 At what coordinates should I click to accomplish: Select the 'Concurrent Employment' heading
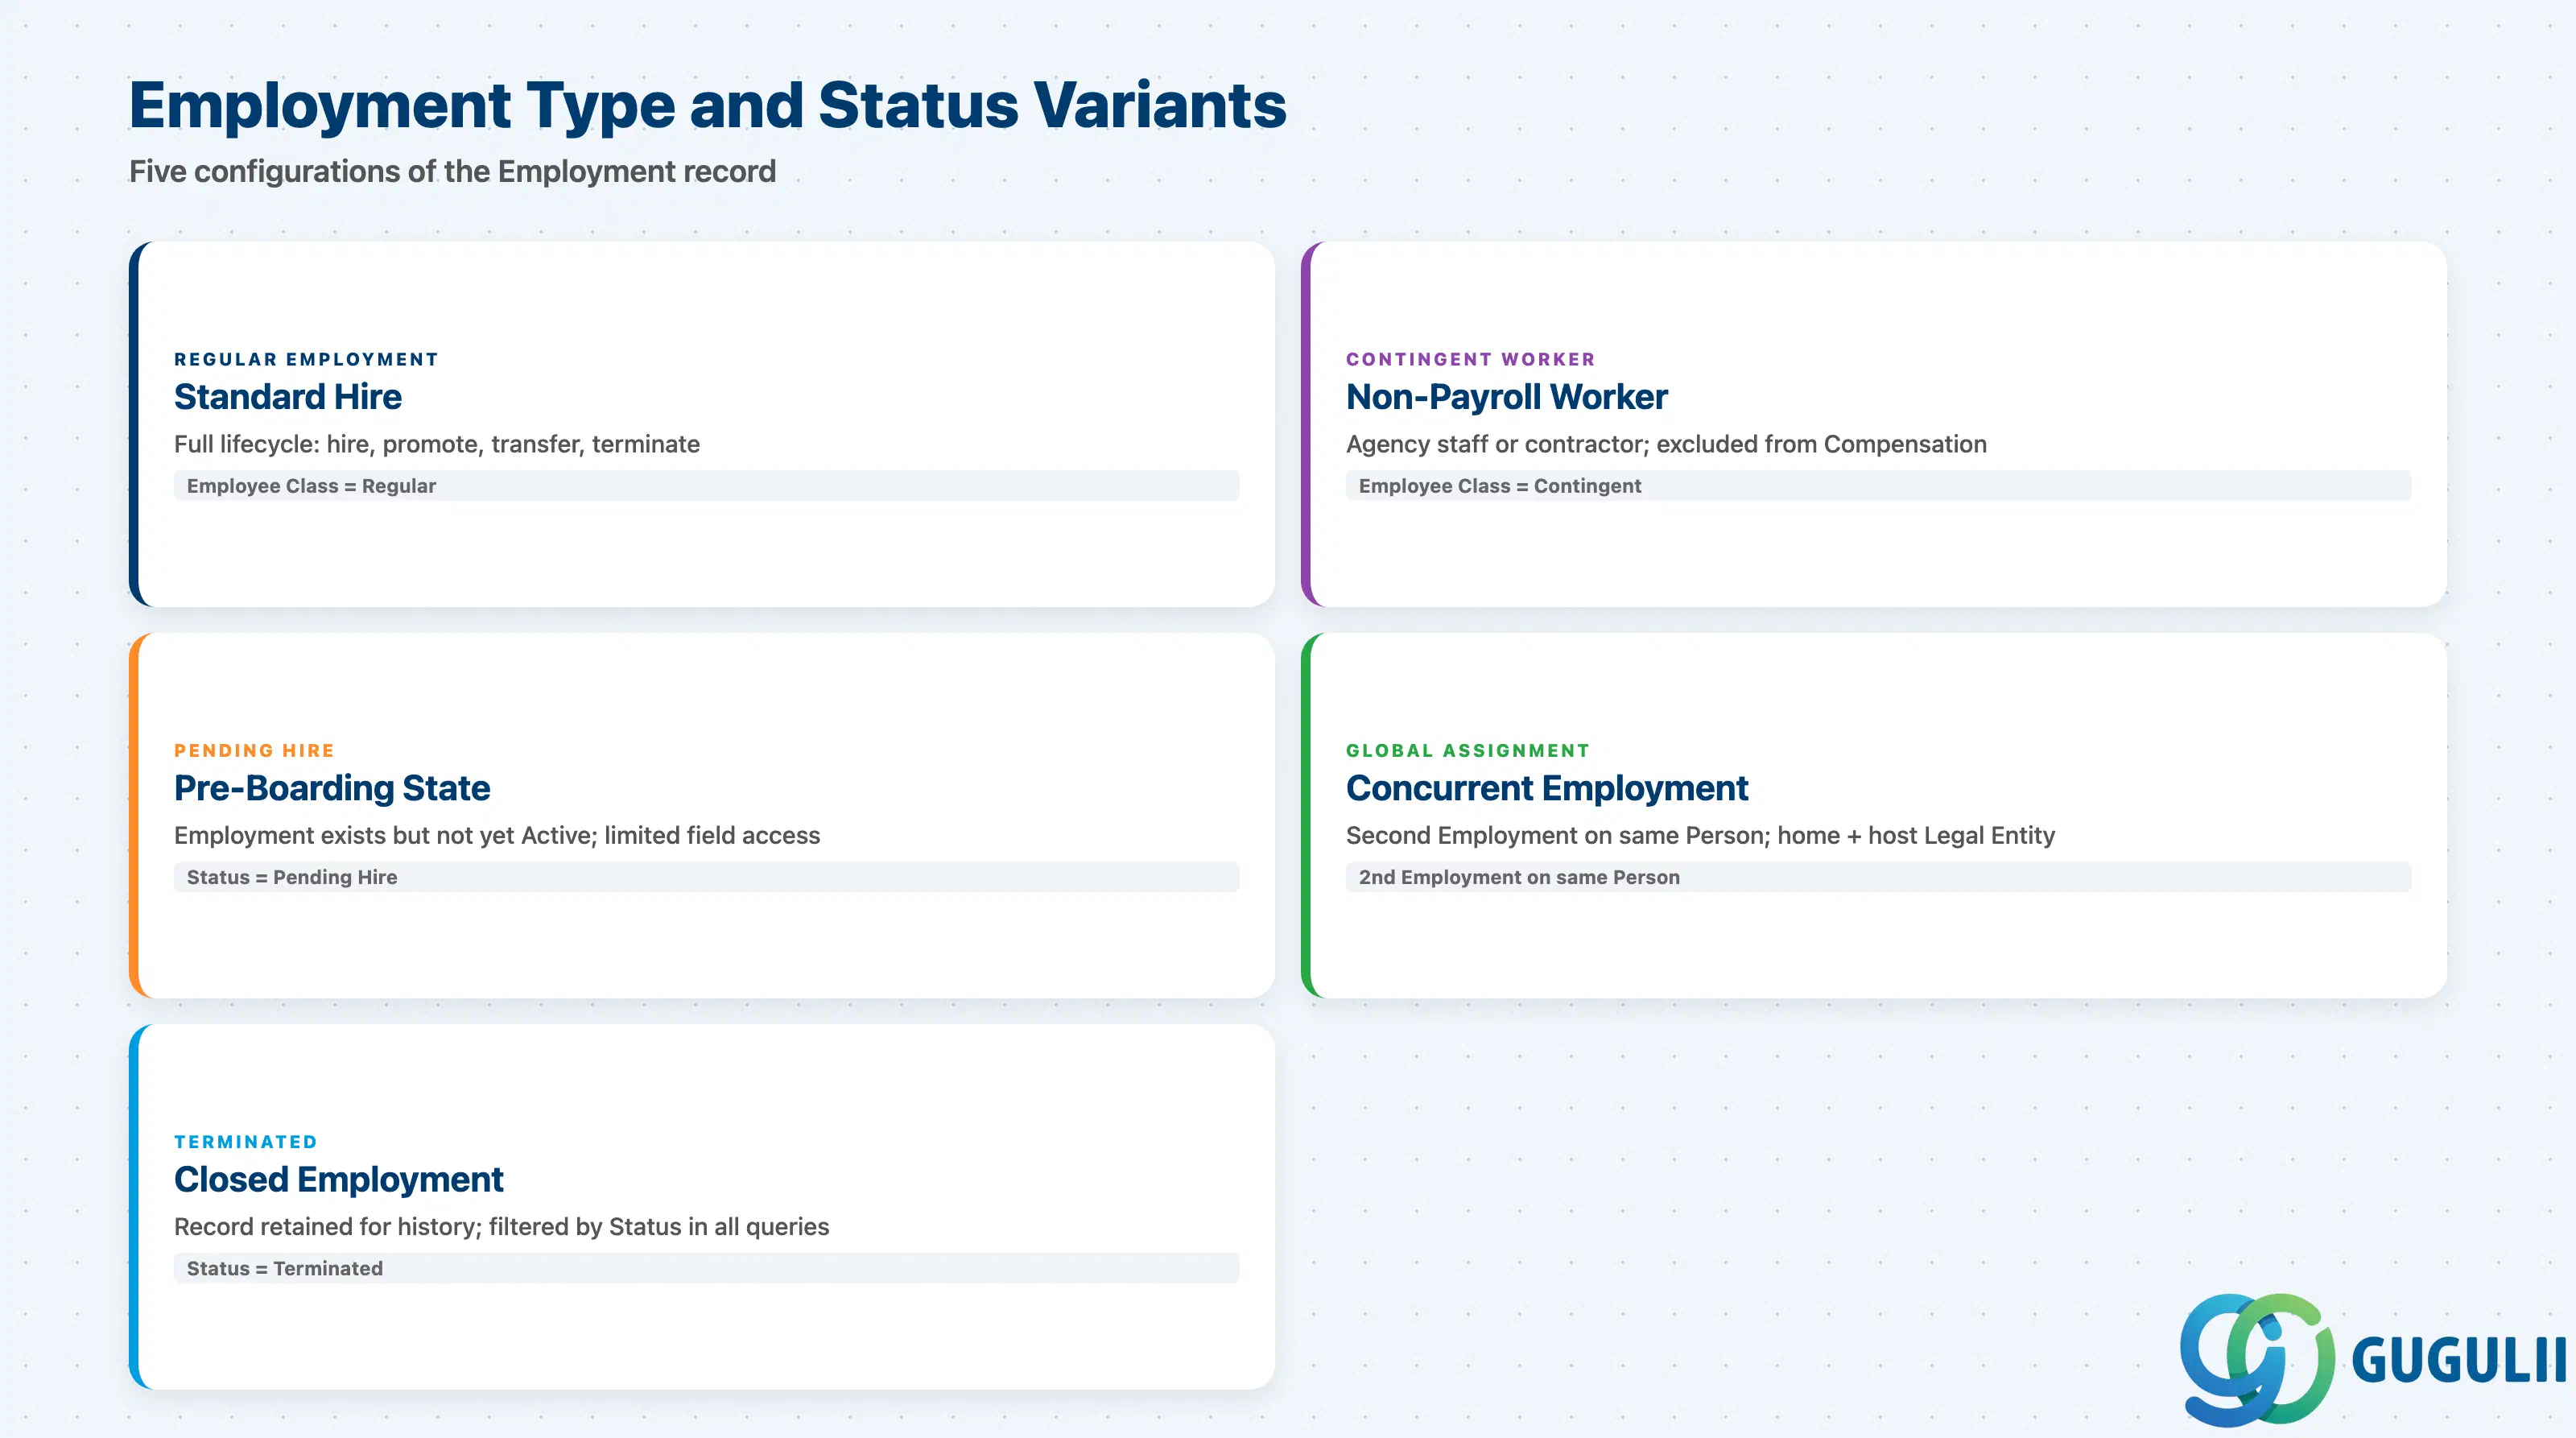coord(1546,788)
